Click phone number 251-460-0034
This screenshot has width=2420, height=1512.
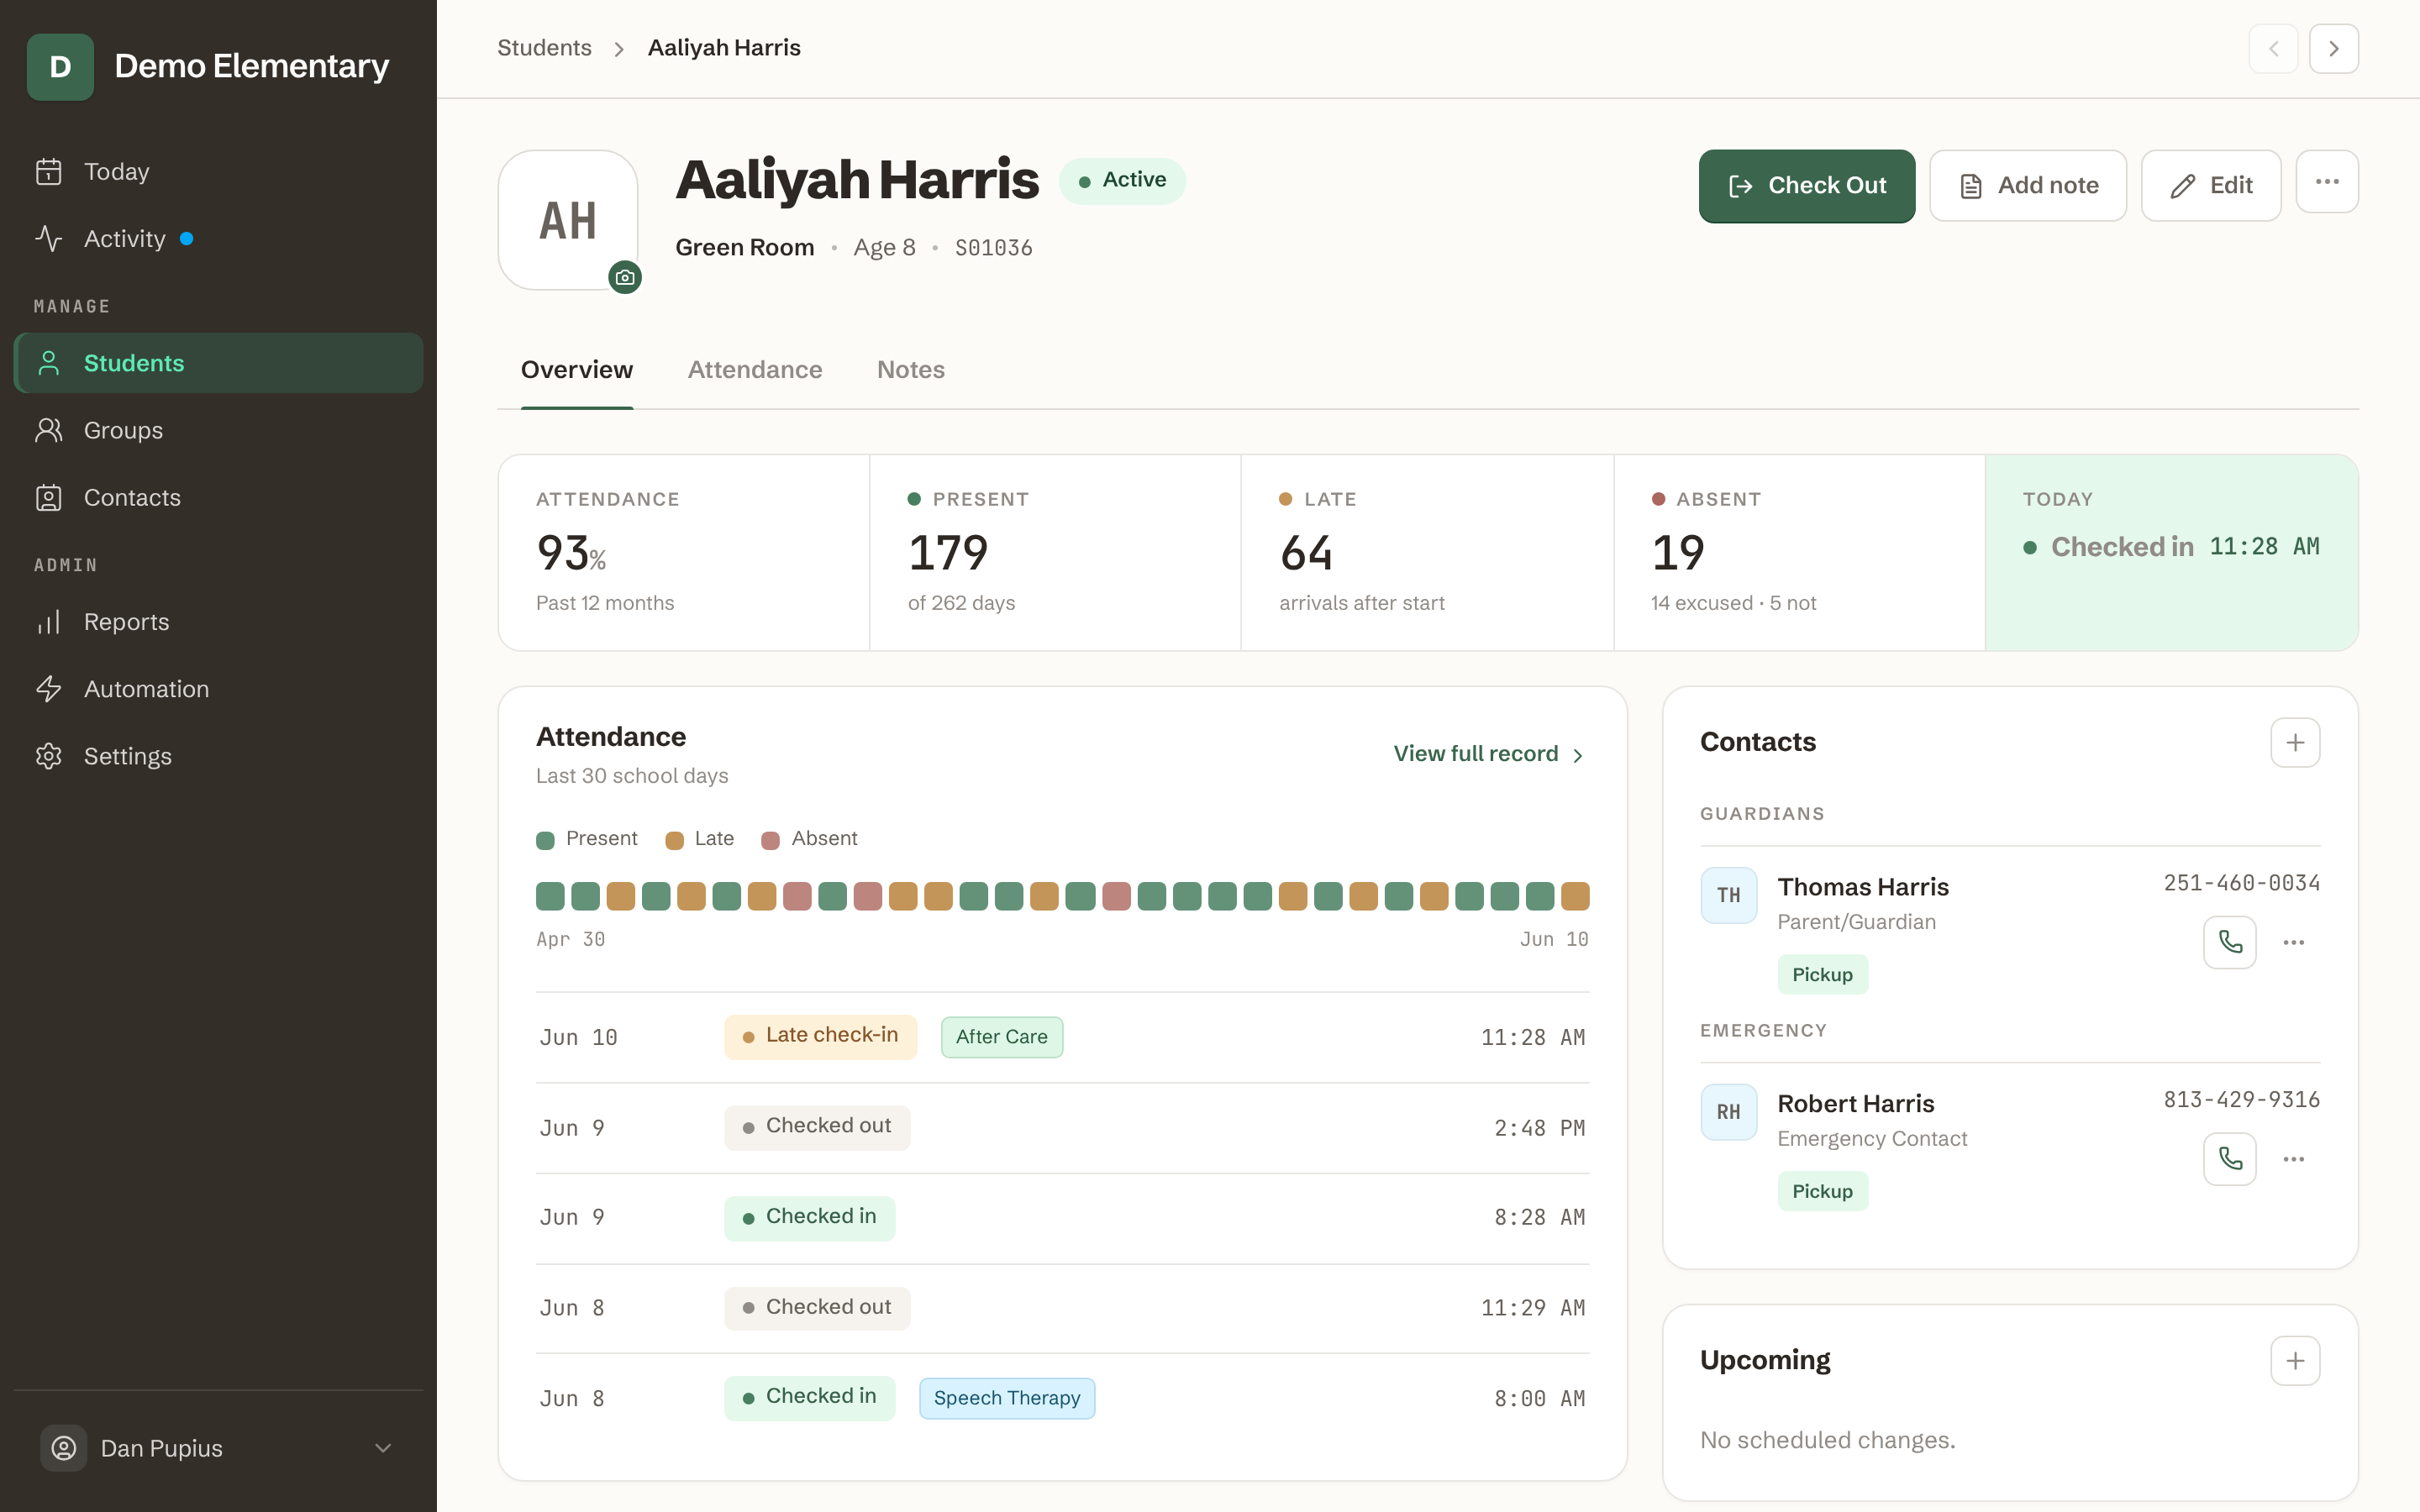2241,883
